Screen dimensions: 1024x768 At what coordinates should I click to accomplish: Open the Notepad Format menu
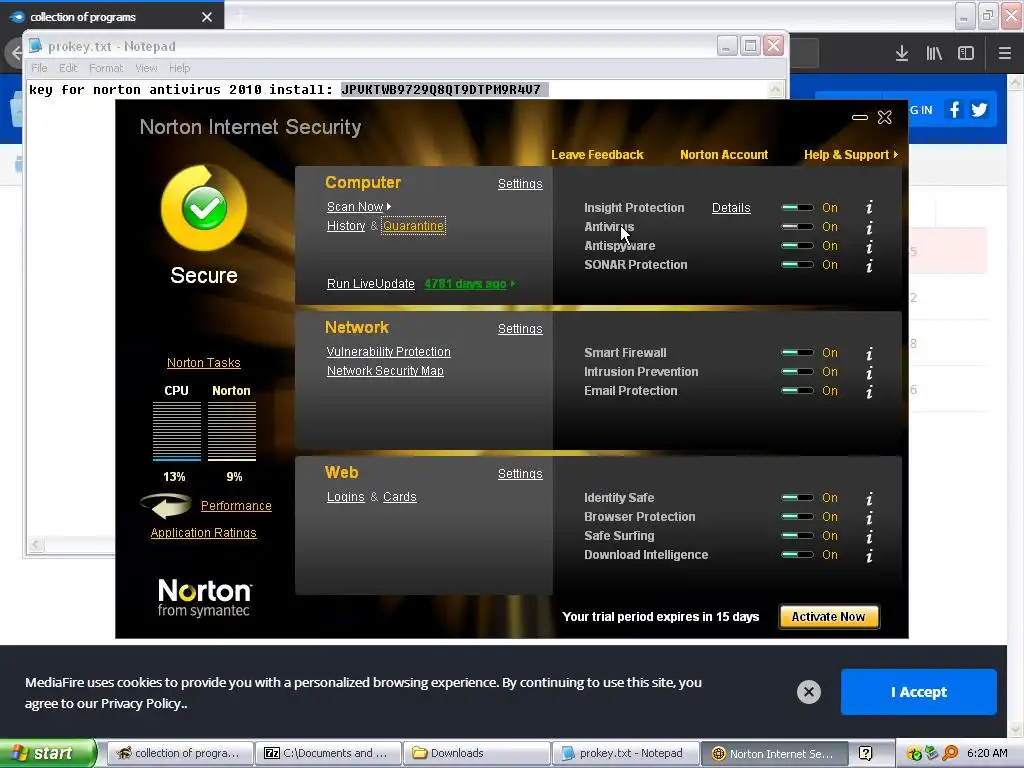click(x=106, y=68)
